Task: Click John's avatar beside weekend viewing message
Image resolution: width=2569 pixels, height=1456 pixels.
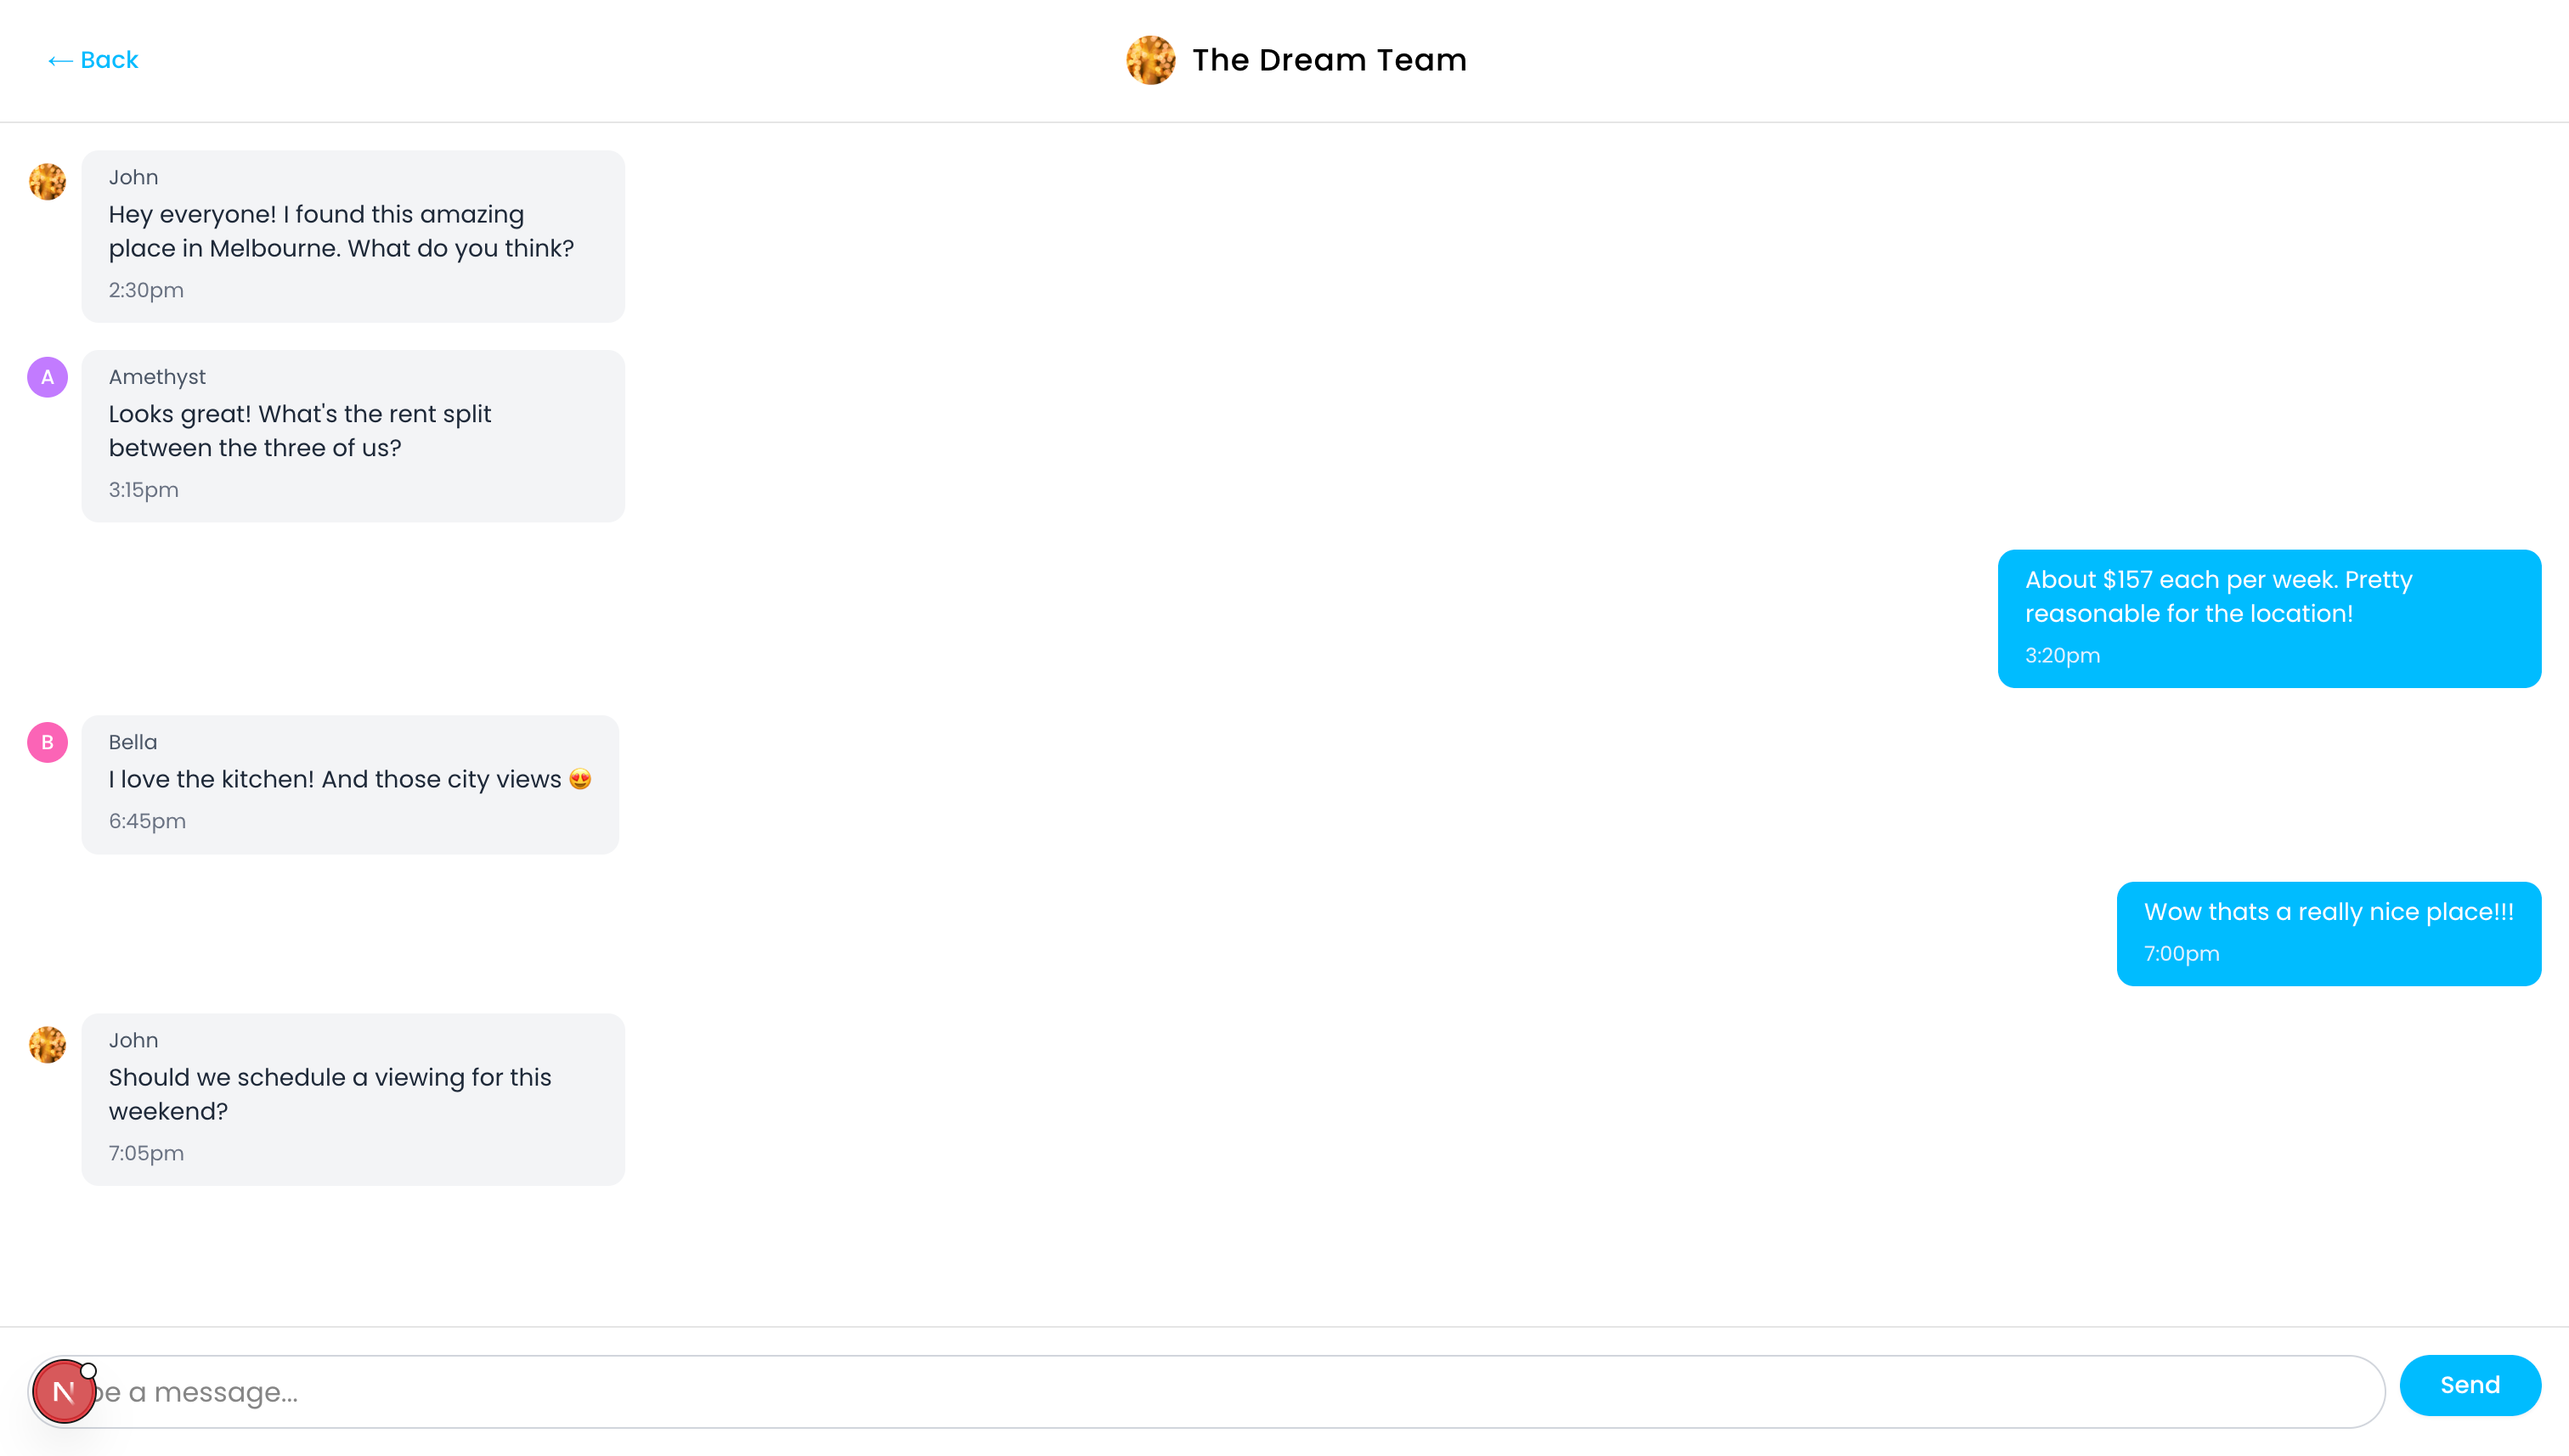Action: pos(47,1045)
